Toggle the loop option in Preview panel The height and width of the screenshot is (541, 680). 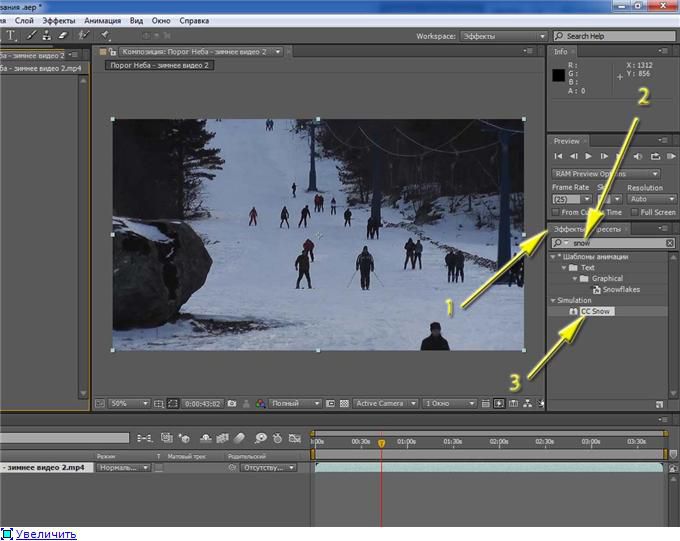coord(655,157)
